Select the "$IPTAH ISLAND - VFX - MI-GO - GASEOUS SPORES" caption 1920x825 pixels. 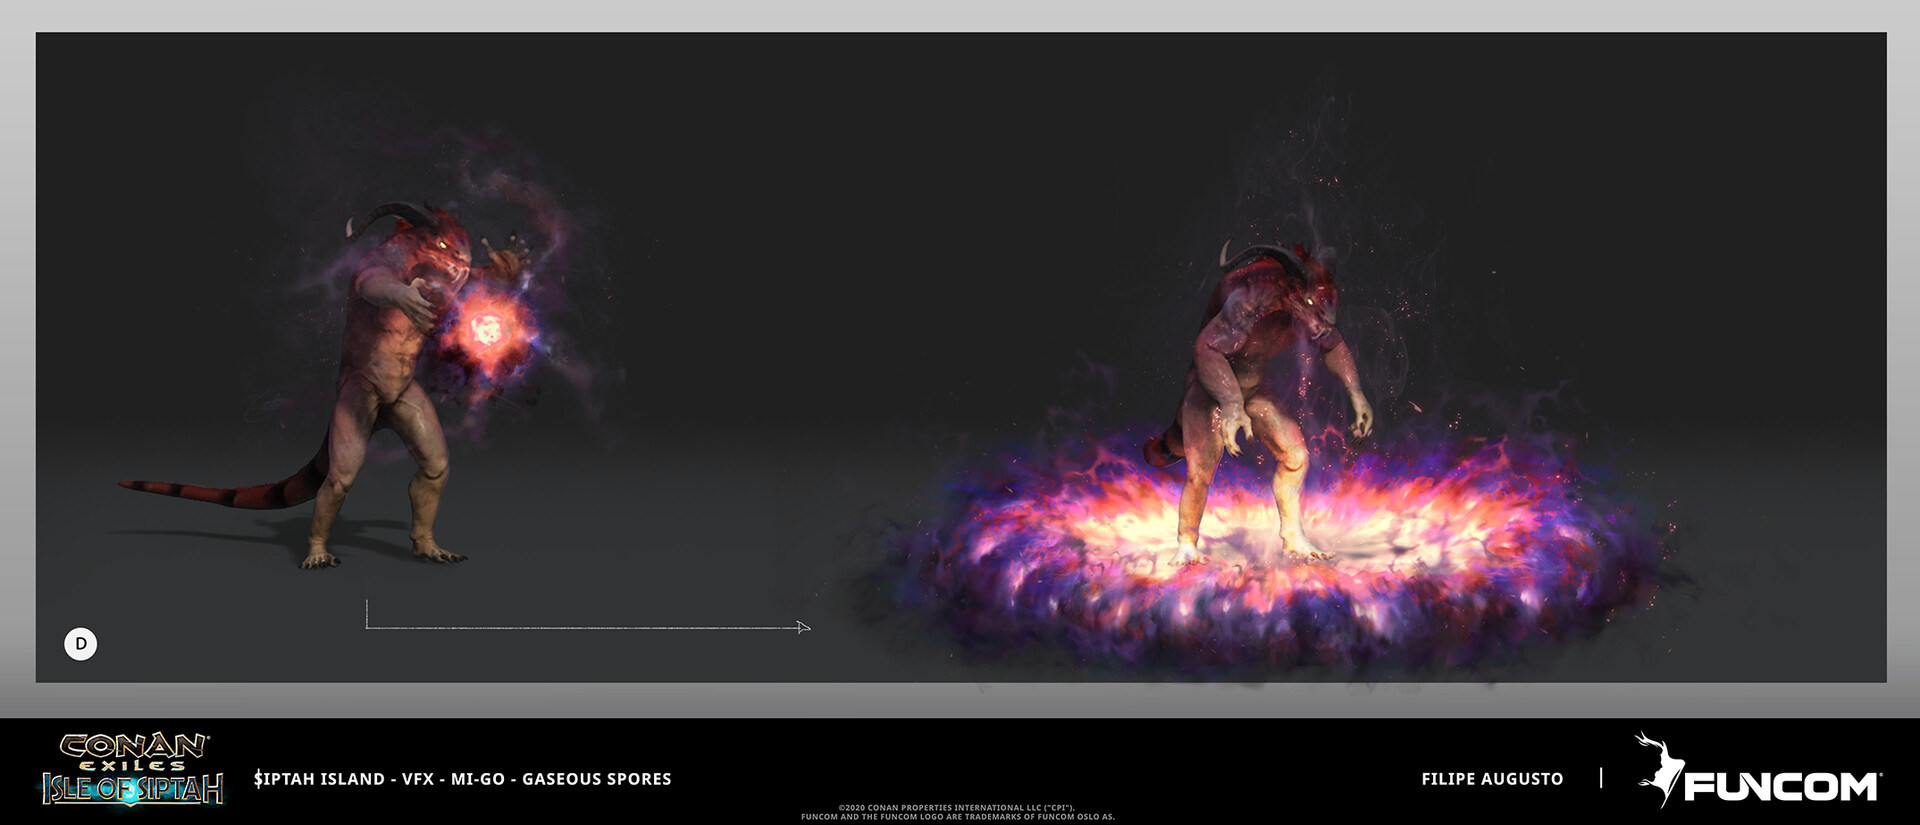click(463, 779)
